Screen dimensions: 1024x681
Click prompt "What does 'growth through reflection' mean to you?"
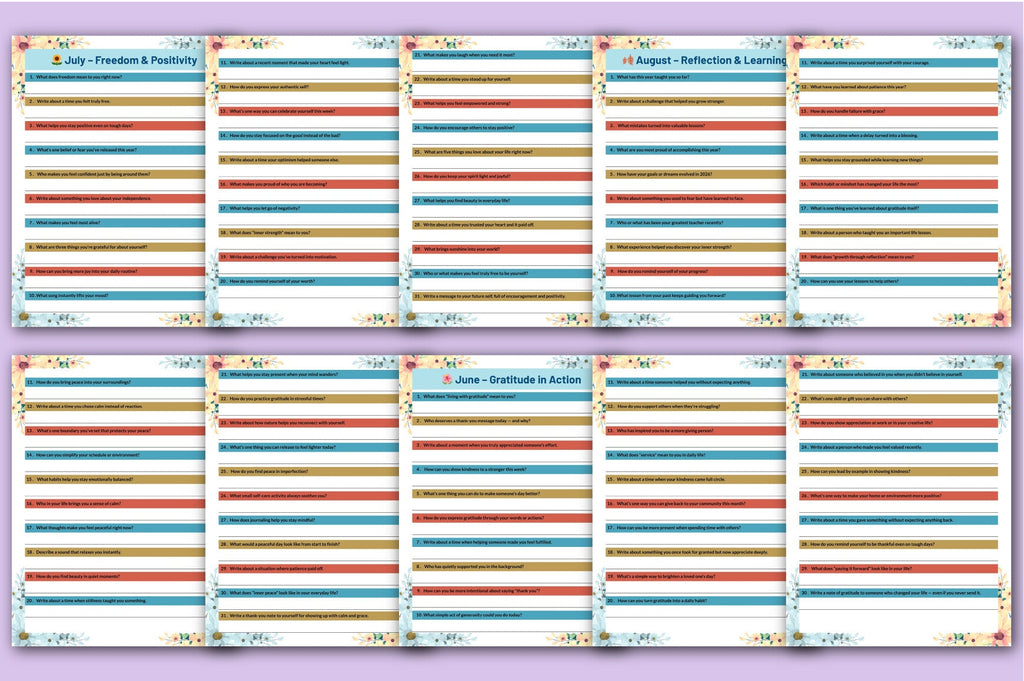coord(899,257)
